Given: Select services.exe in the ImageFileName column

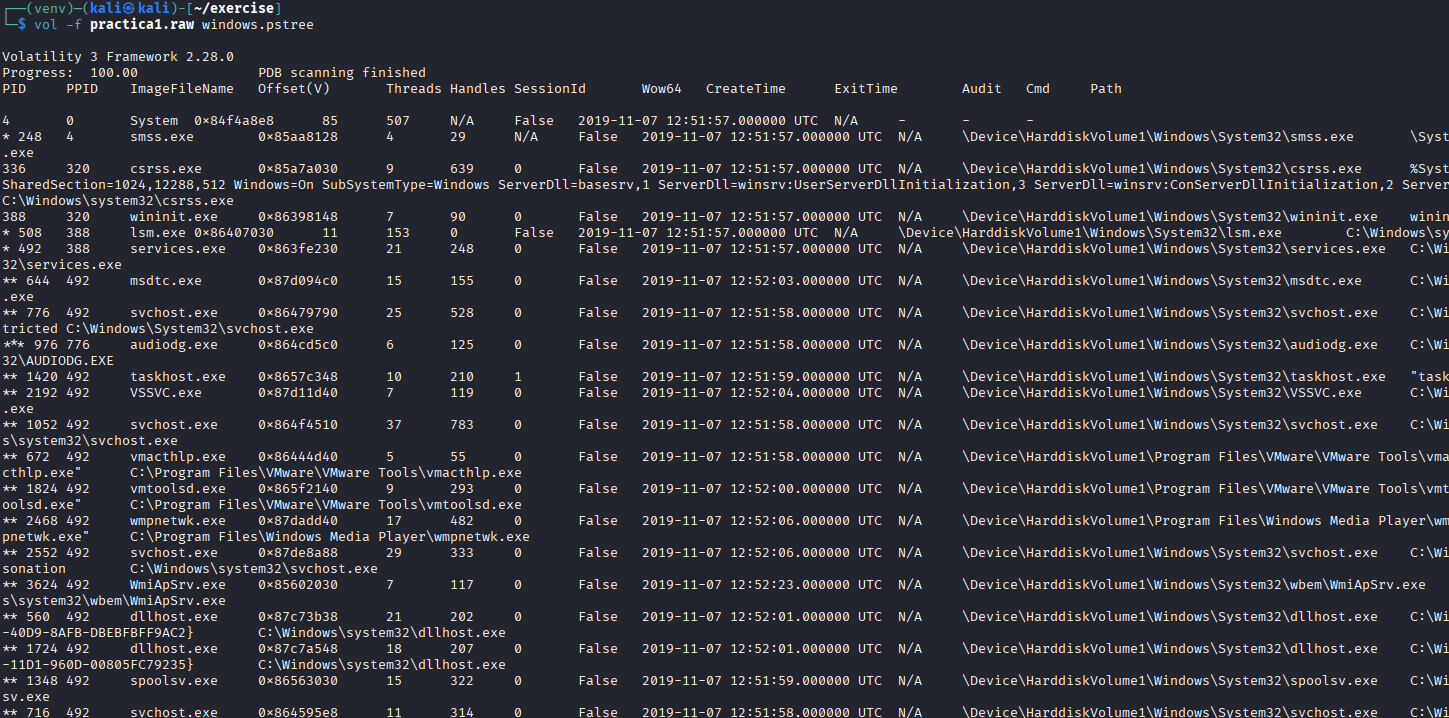Looking at the screenshot, I should point(174,249).
